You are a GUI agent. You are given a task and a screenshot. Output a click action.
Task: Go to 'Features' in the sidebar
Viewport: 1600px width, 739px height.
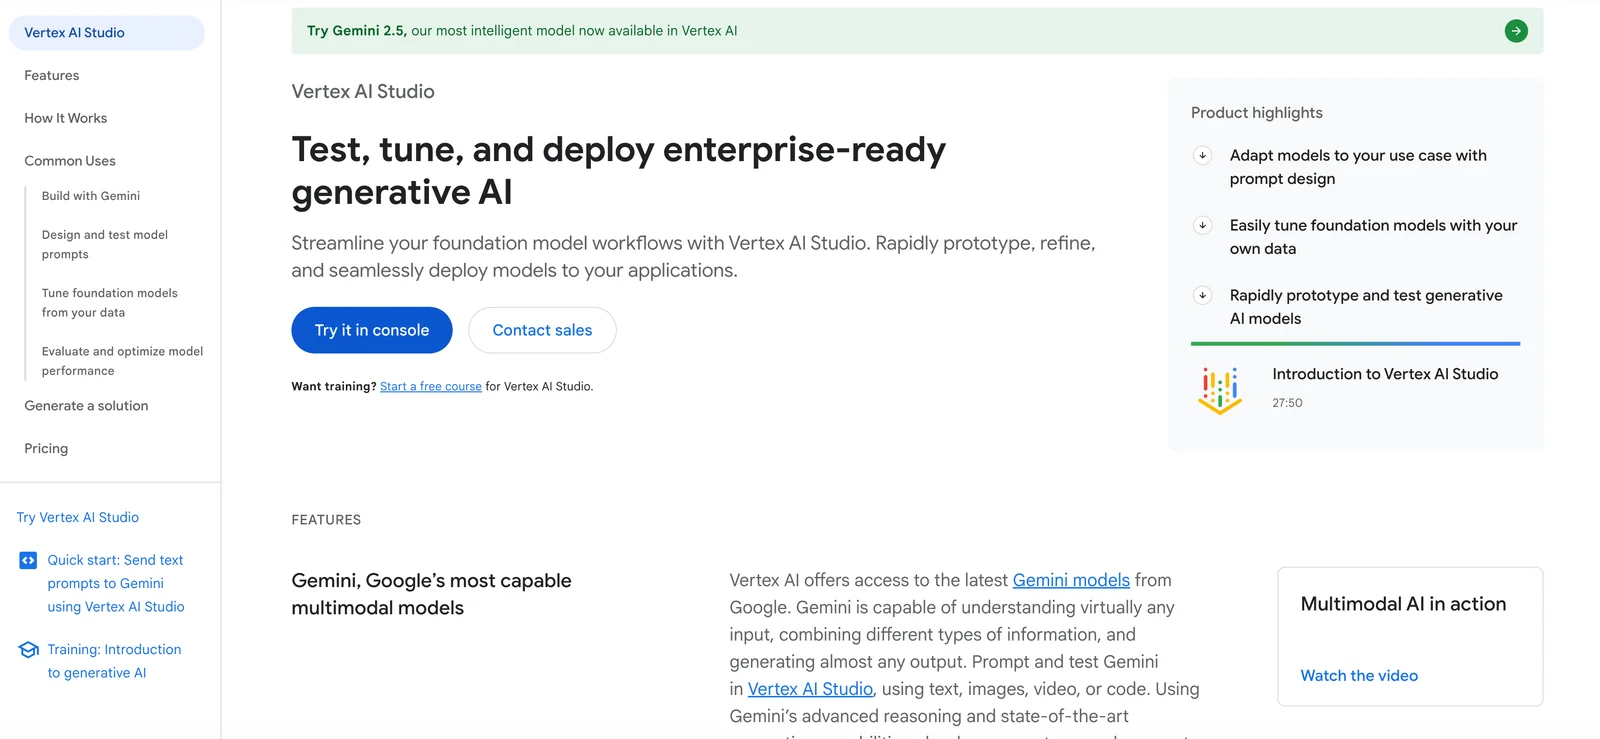[x=52, y=76]
